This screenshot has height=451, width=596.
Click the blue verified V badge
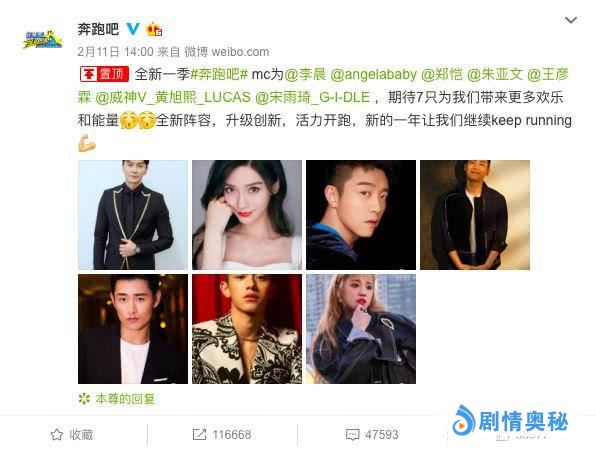[x=133, y=29]
